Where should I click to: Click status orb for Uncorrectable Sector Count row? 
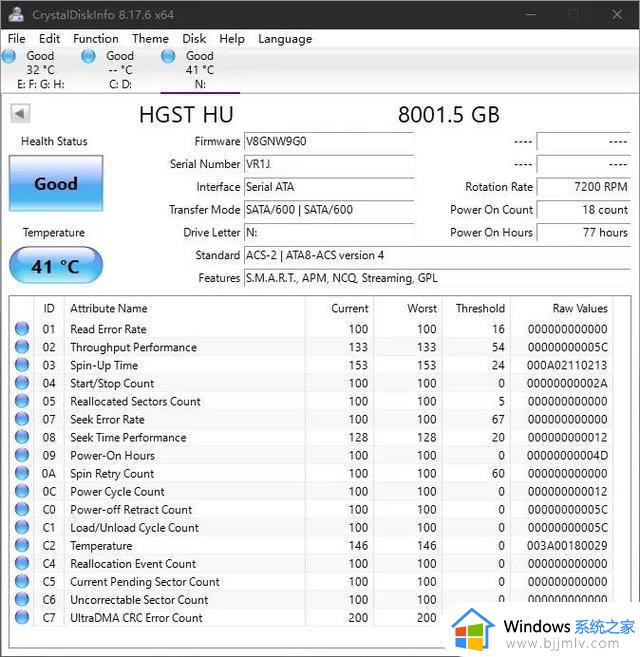coord(22,599)
